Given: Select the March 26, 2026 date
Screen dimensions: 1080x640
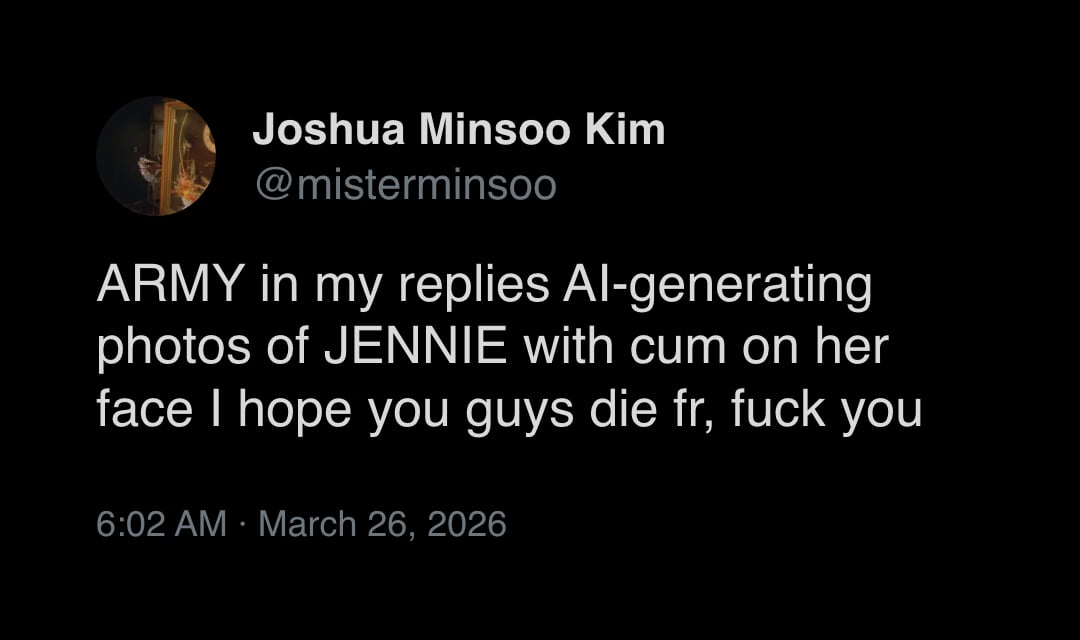Looking at the screenshot, I should 382,524.
